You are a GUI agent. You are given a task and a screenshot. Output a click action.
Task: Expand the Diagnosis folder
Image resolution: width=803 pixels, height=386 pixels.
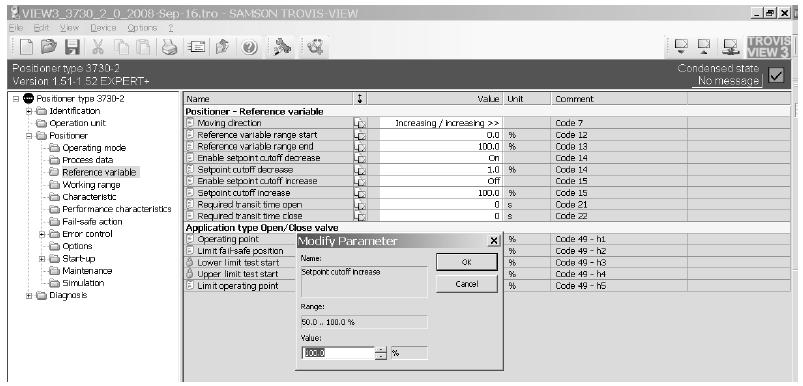pos(29,295)
